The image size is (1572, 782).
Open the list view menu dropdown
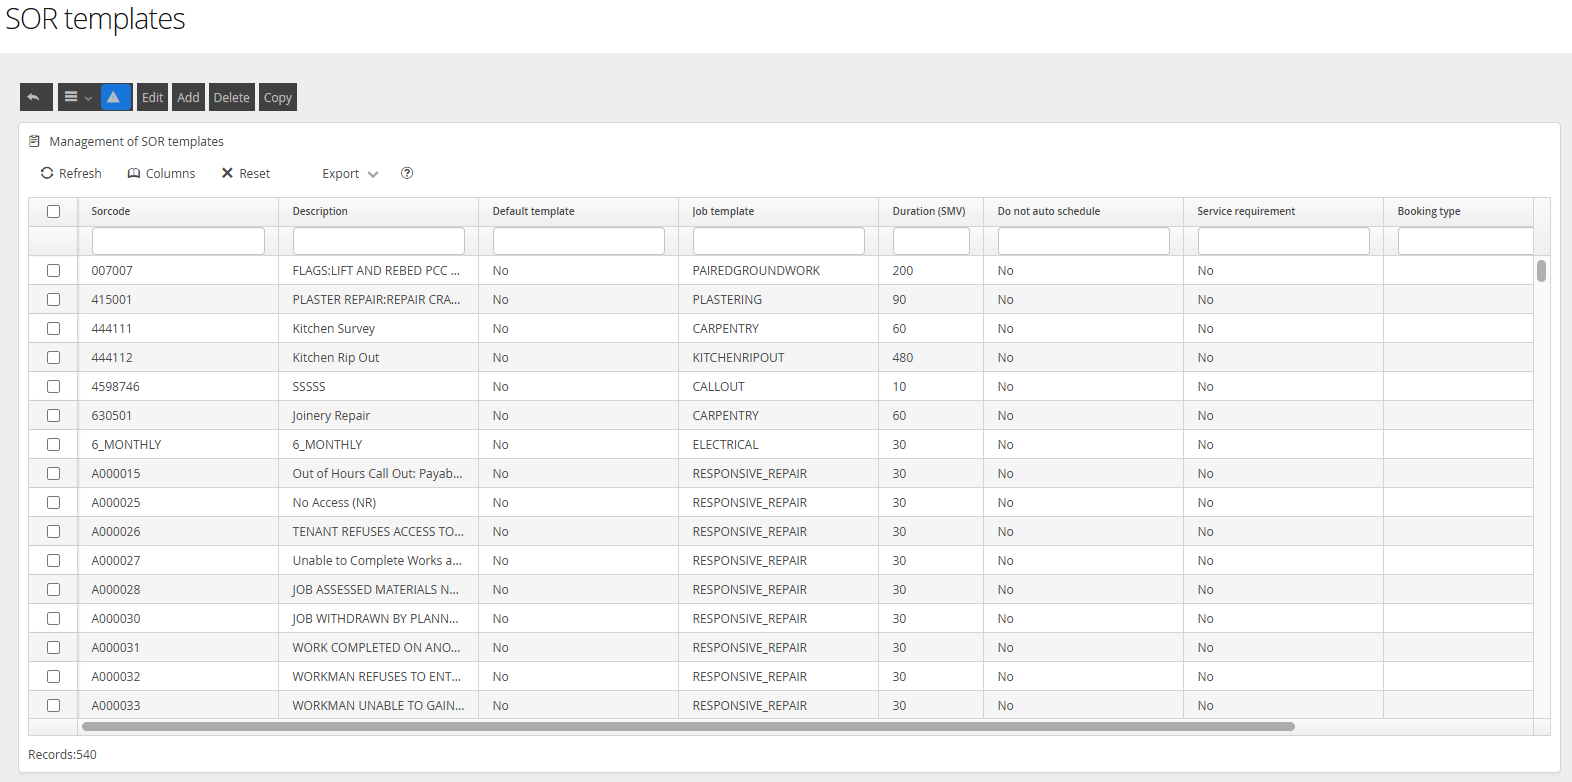click(77, 97)
